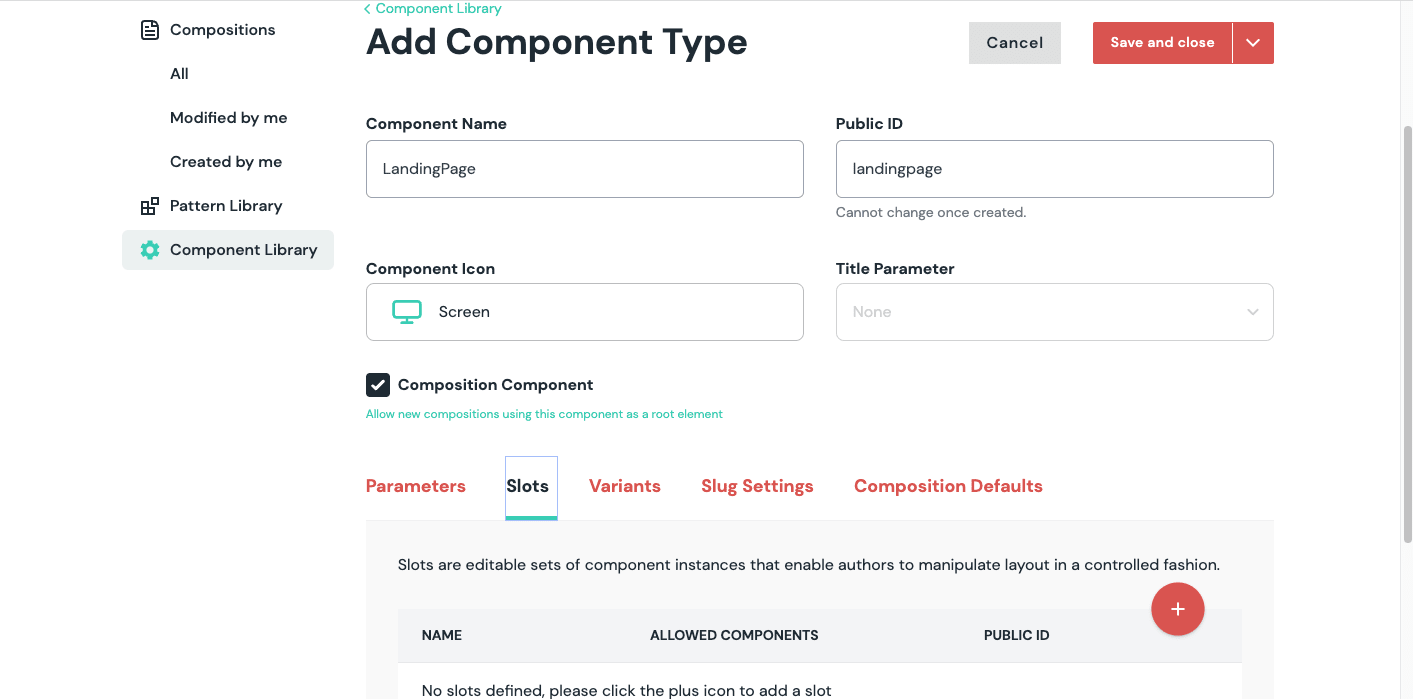
Task: Switch to the Parameters tab
Action: [x=416, y=486]
